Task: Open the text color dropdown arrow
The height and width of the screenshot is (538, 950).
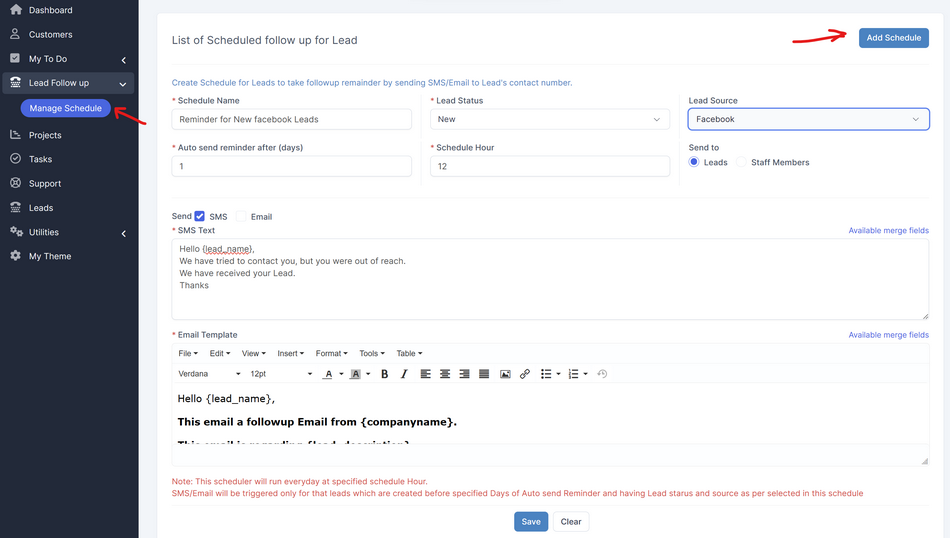Action: pyautogui.click(x=342, y=374)
